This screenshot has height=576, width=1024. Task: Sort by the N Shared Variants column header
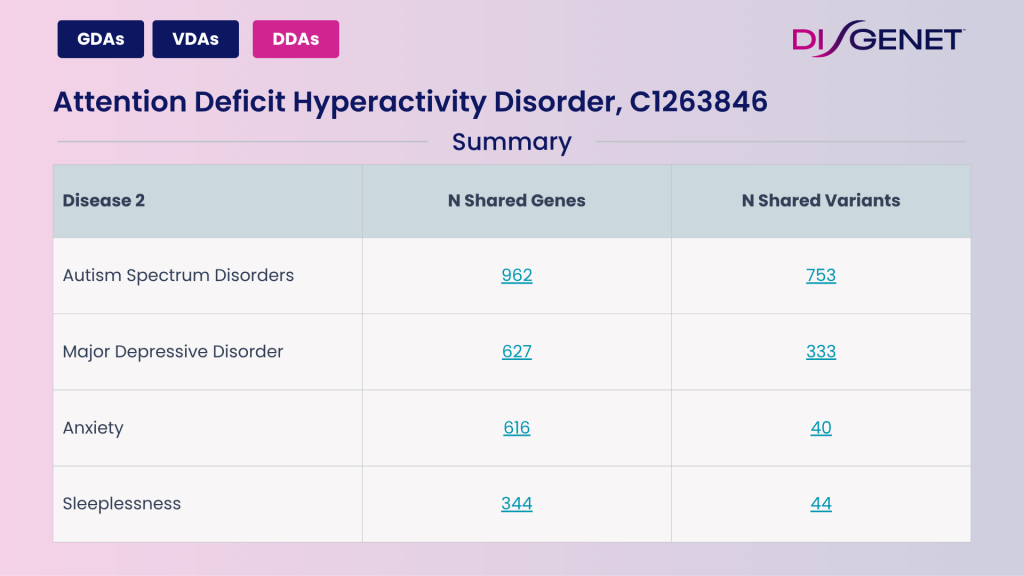click(820, 200)
